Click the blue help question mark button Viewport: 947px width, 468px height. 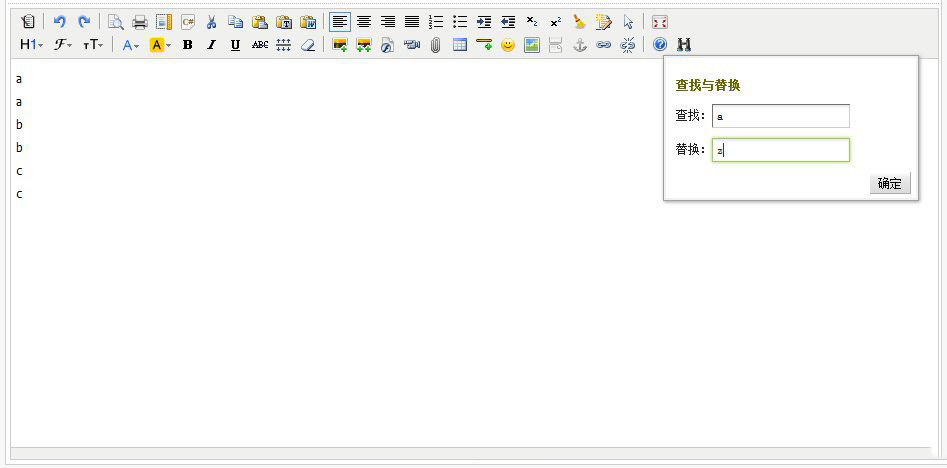[660, 45]
